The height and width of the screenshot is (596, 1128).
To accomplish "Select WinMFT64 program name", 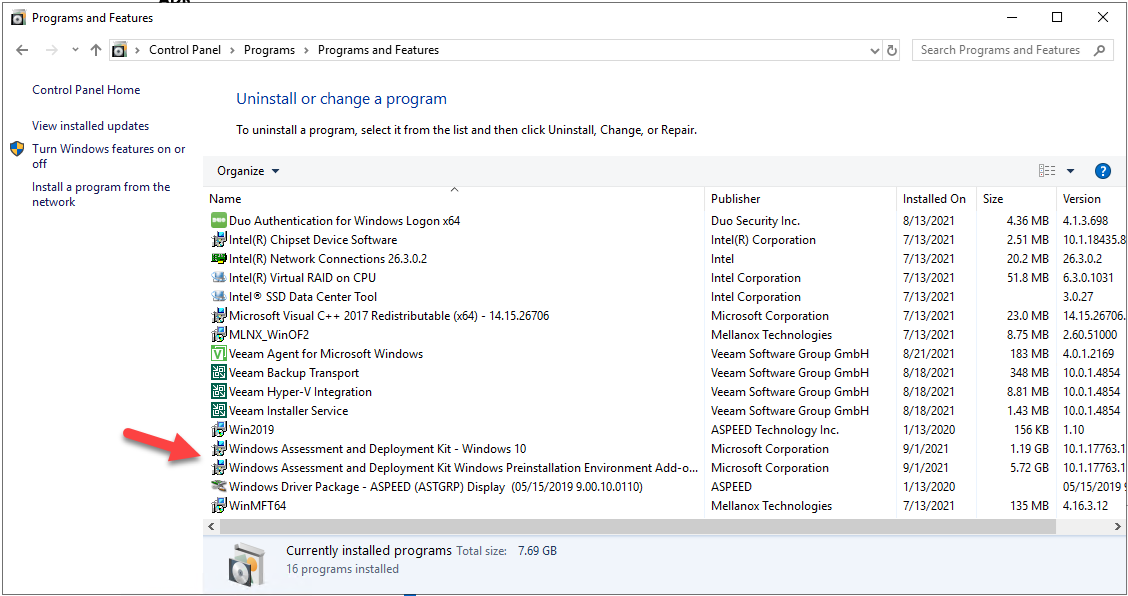I will coord(258,505).
